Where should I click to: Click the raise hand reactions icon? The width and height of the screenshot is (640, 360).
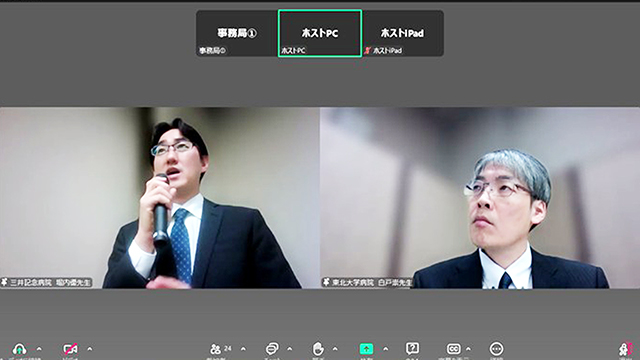tap(318, 349)
